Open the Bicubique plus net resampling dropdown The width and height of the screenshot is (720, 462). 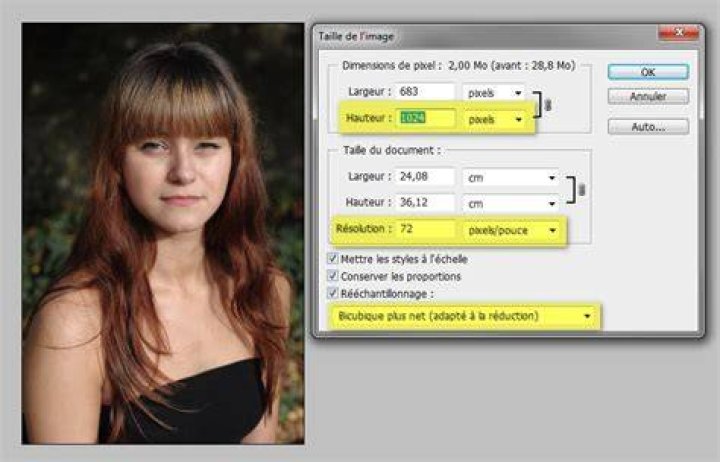[464, 316]
